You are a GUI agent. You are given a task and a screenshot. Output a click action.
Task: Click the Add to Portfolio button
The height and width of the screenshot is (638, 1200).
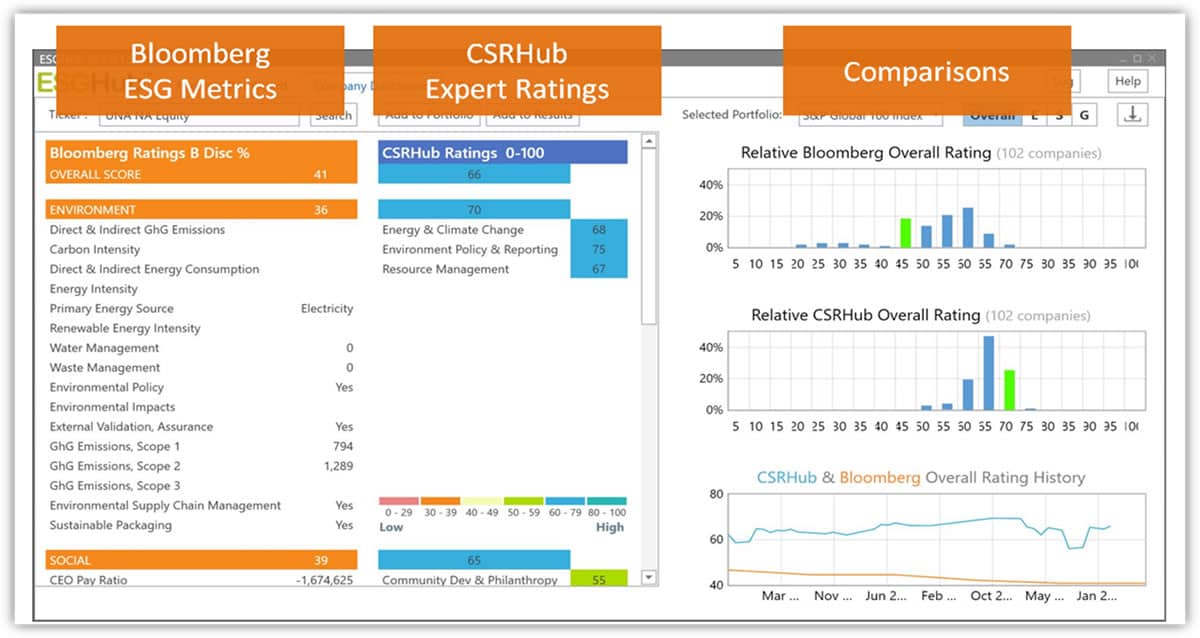430,116
